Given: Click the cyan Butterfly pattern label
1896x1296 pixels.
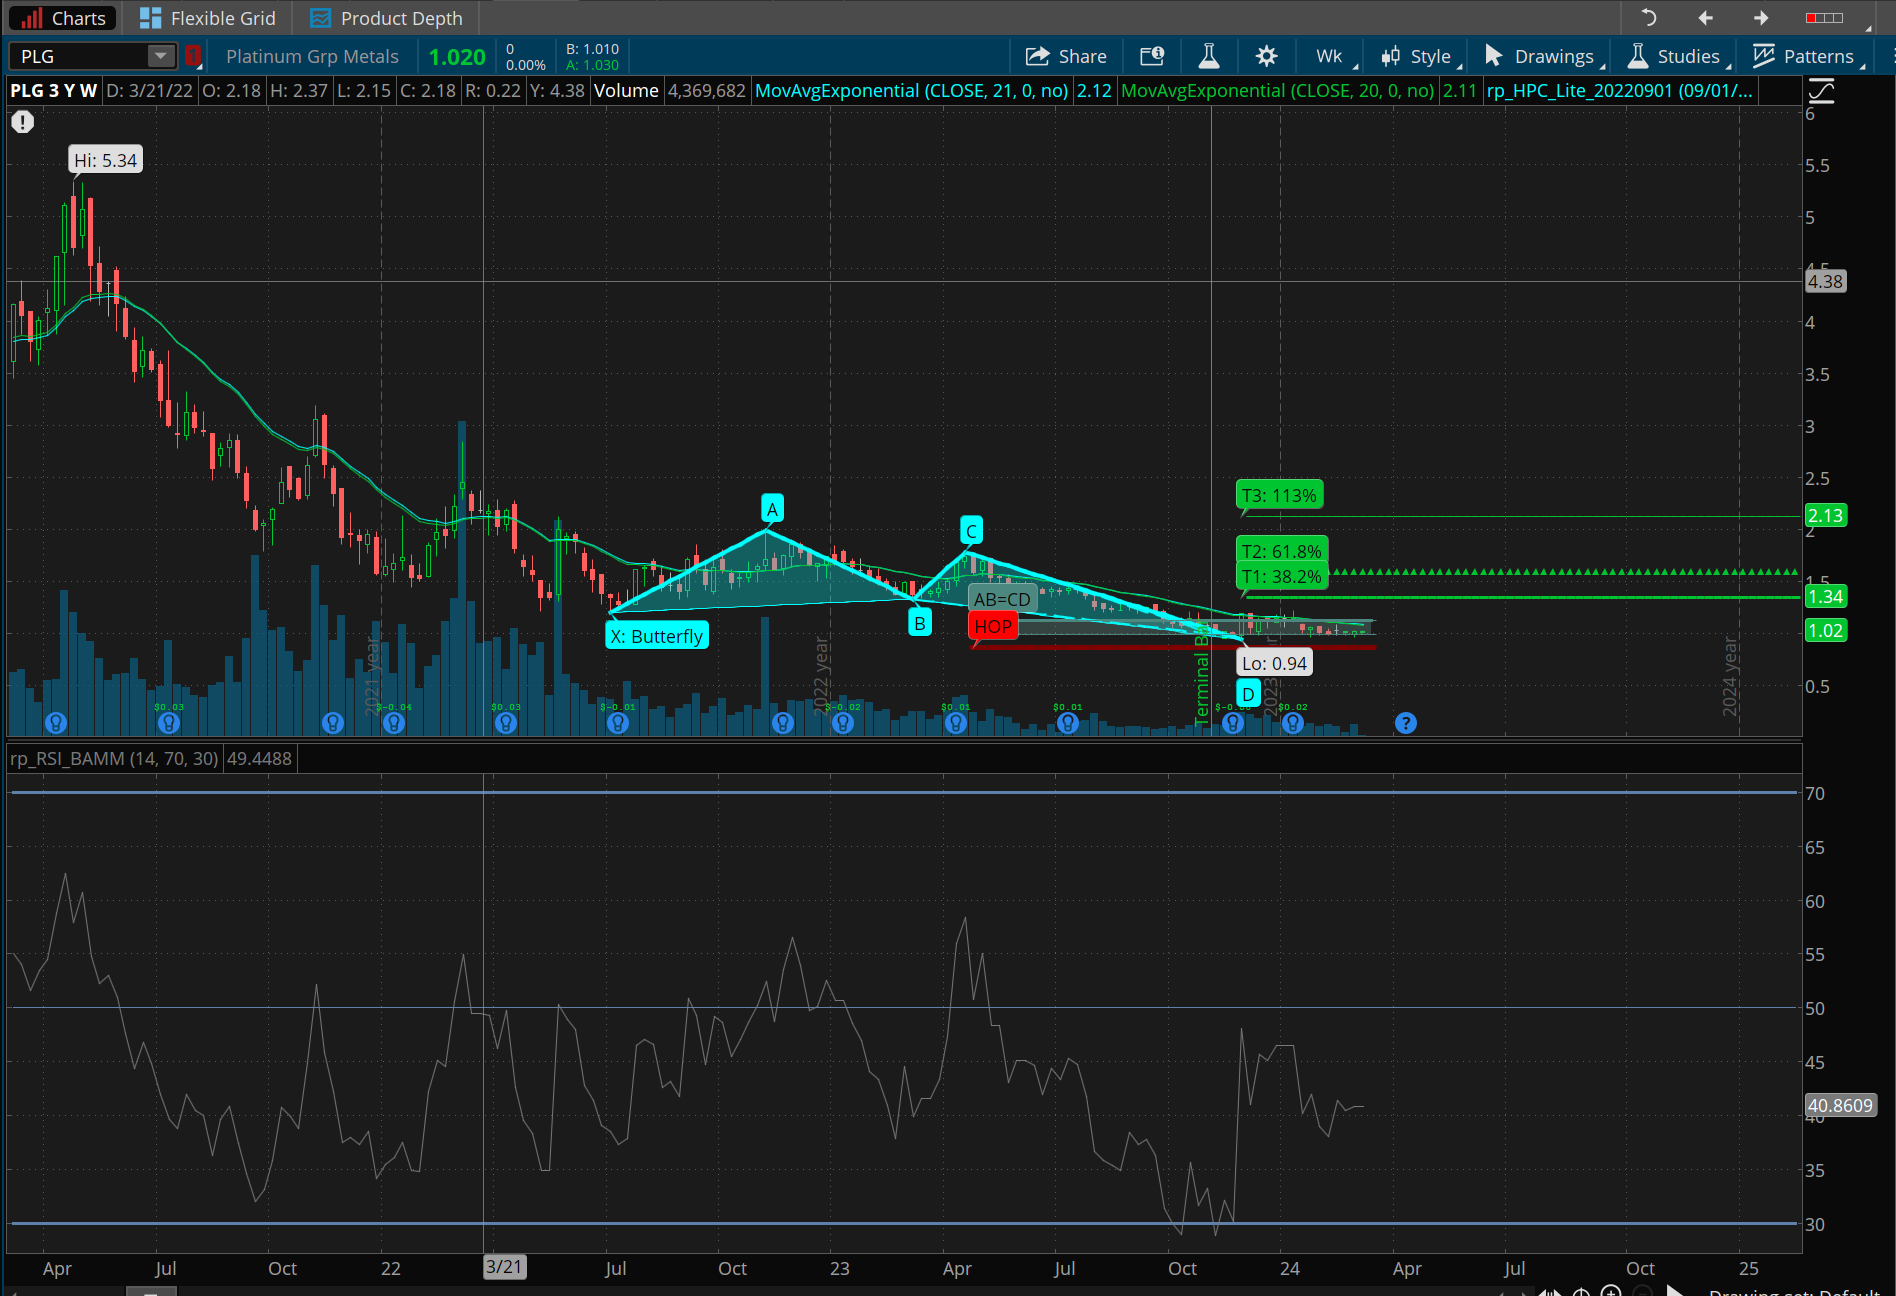Looking at the screenshot, I should [657, 636].
